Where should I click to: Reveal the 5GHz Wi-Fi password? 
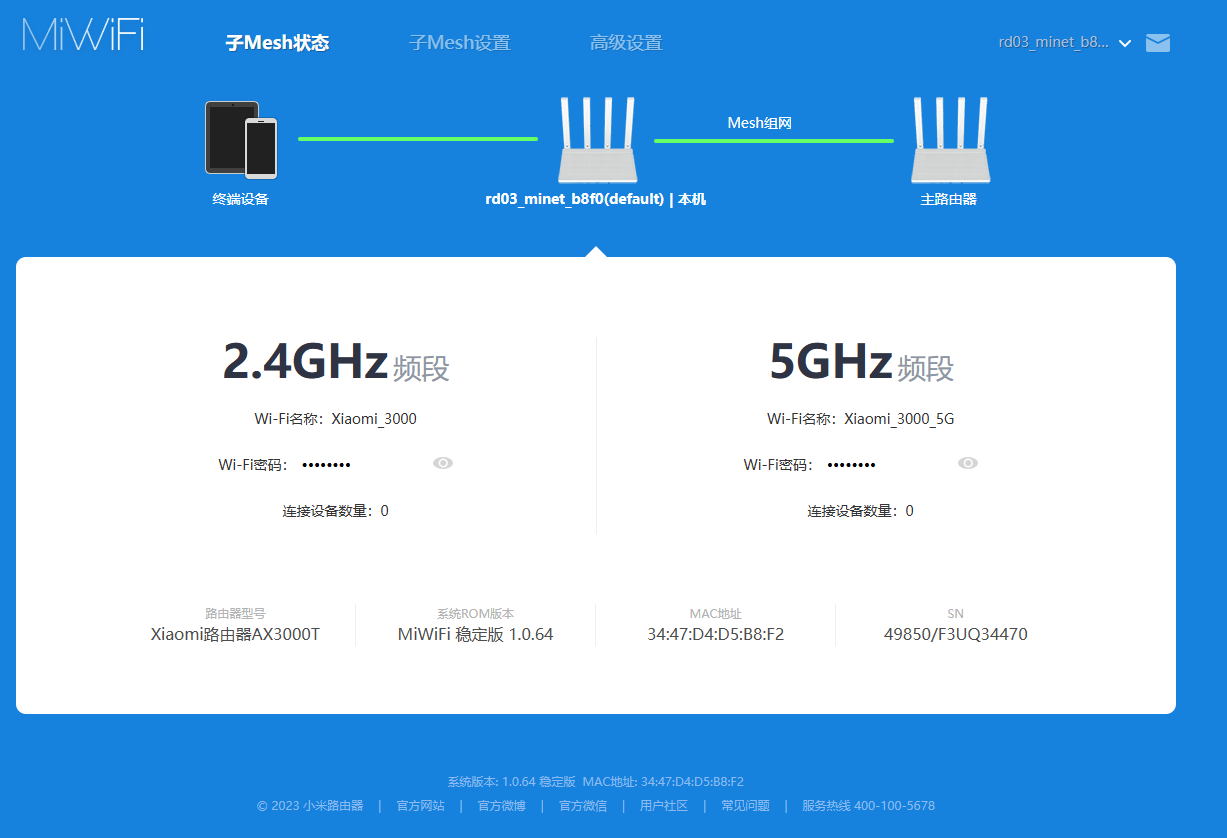point(968,463)
